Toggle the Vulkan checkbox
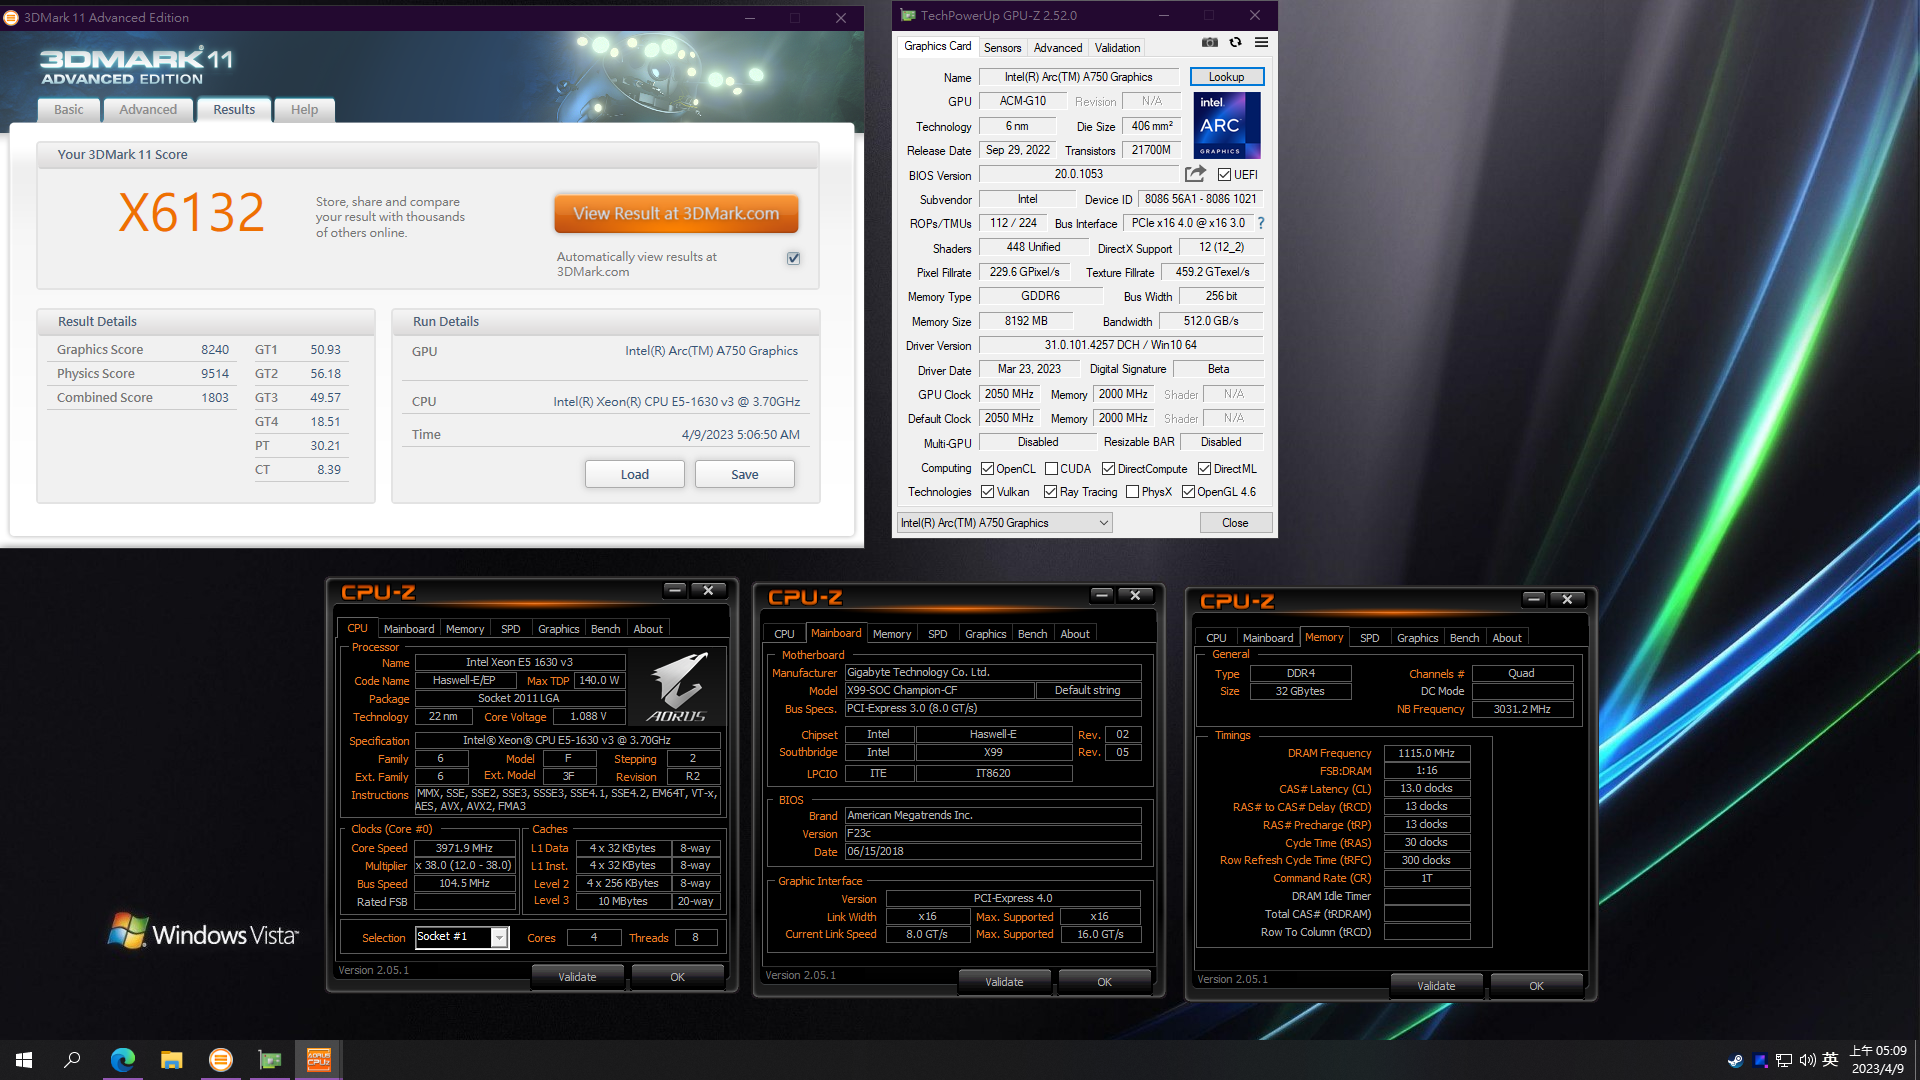Screen dimensions: 1920x1080 click(x=987, y=491)
